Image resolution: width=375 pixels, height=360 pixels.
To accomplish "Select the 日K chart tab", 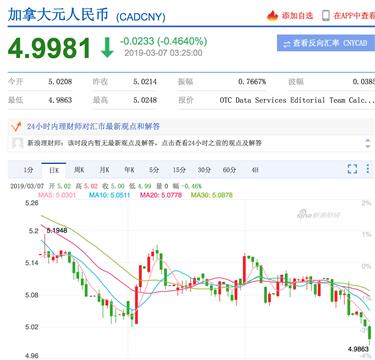I will [54, 170].
